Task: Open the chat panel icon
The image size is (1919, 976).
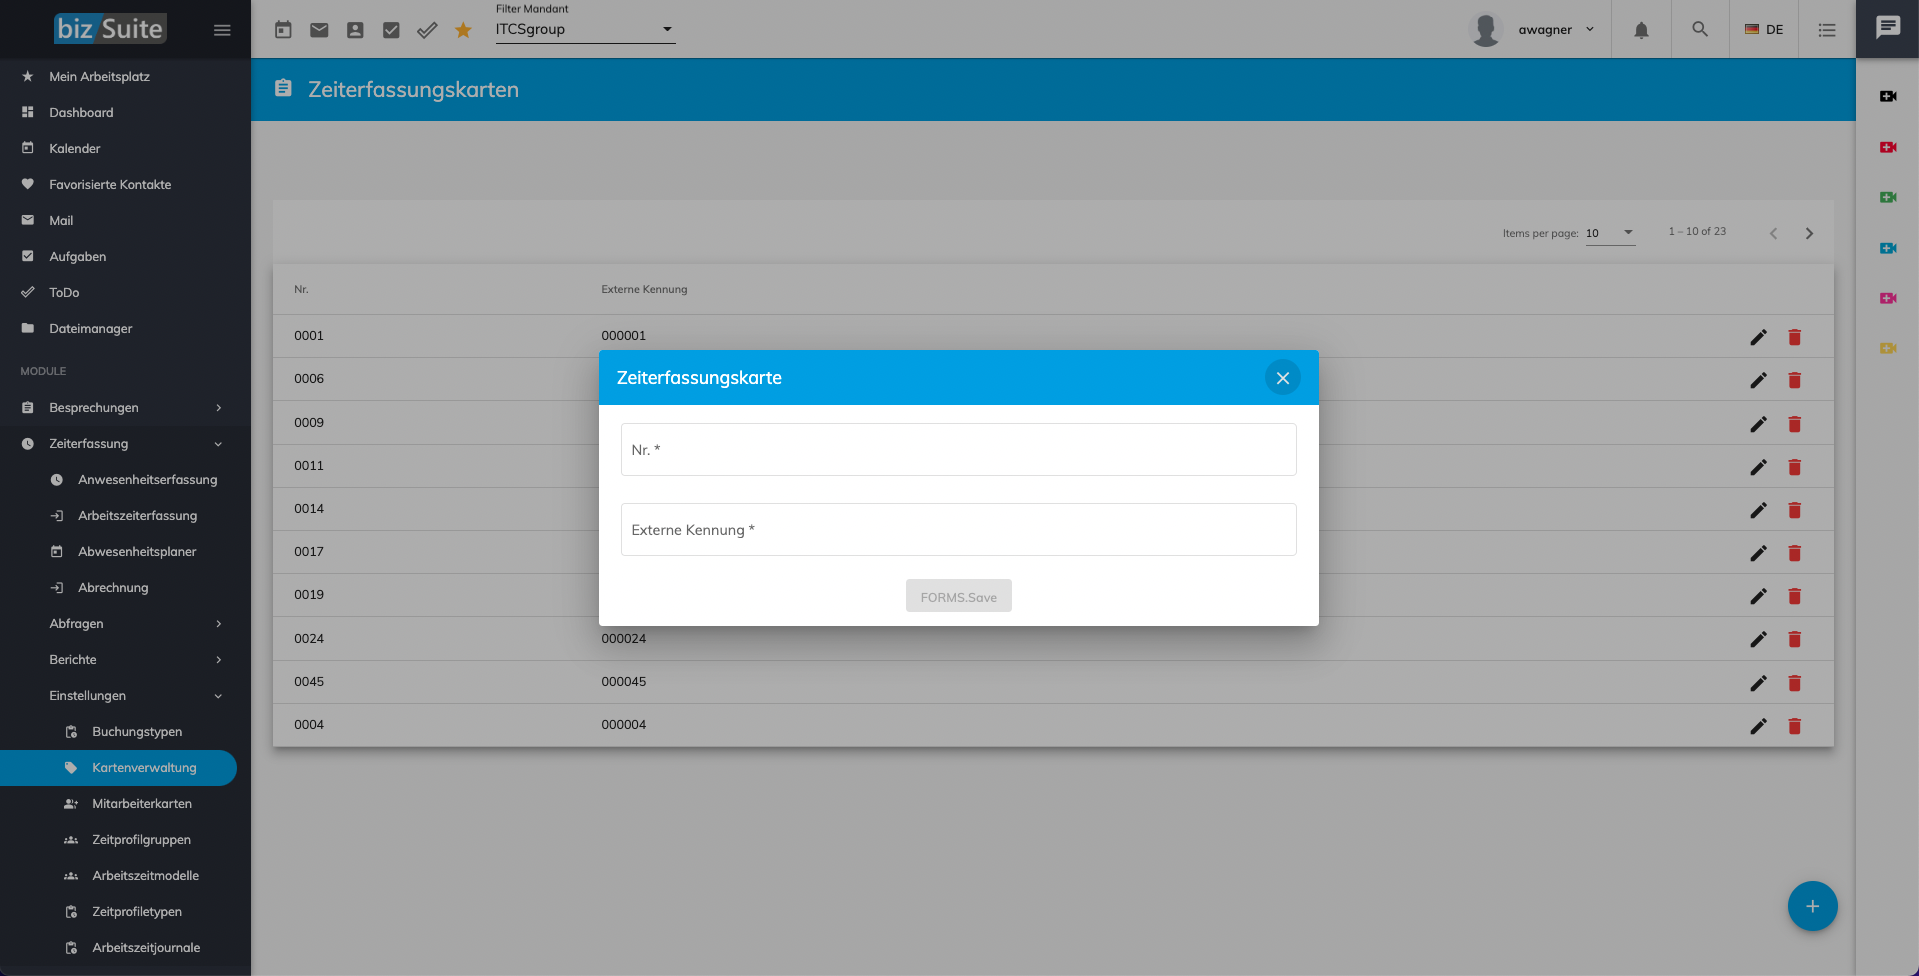Action: (x=1887, y=28)
